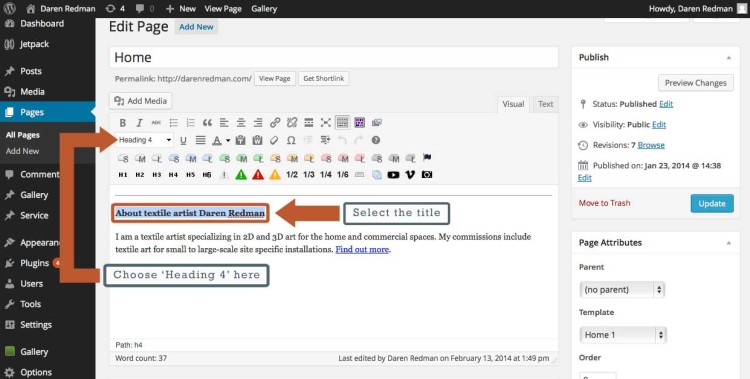Viewport: 750px width, 379px height.
Task: Click the Home page title field
Action: pyautogui.click(x=334, y=57)
